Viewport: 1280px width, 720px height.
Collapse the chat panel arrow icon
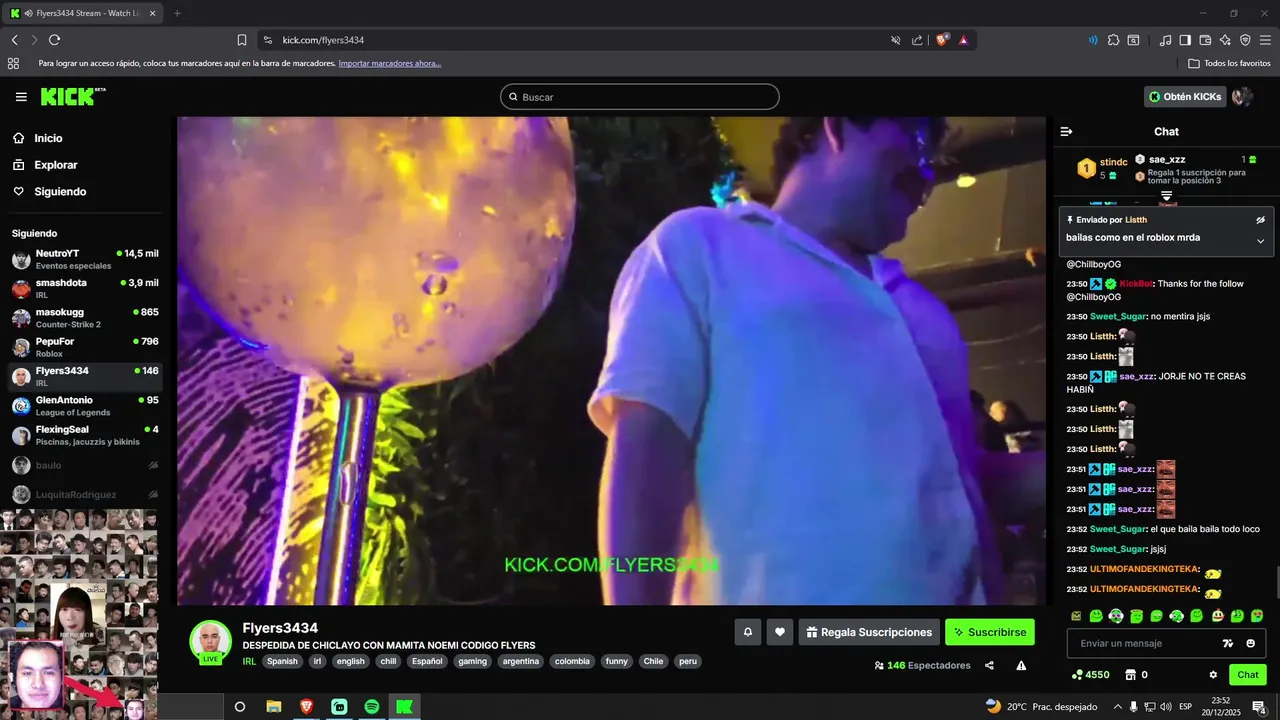point(1067,131)
